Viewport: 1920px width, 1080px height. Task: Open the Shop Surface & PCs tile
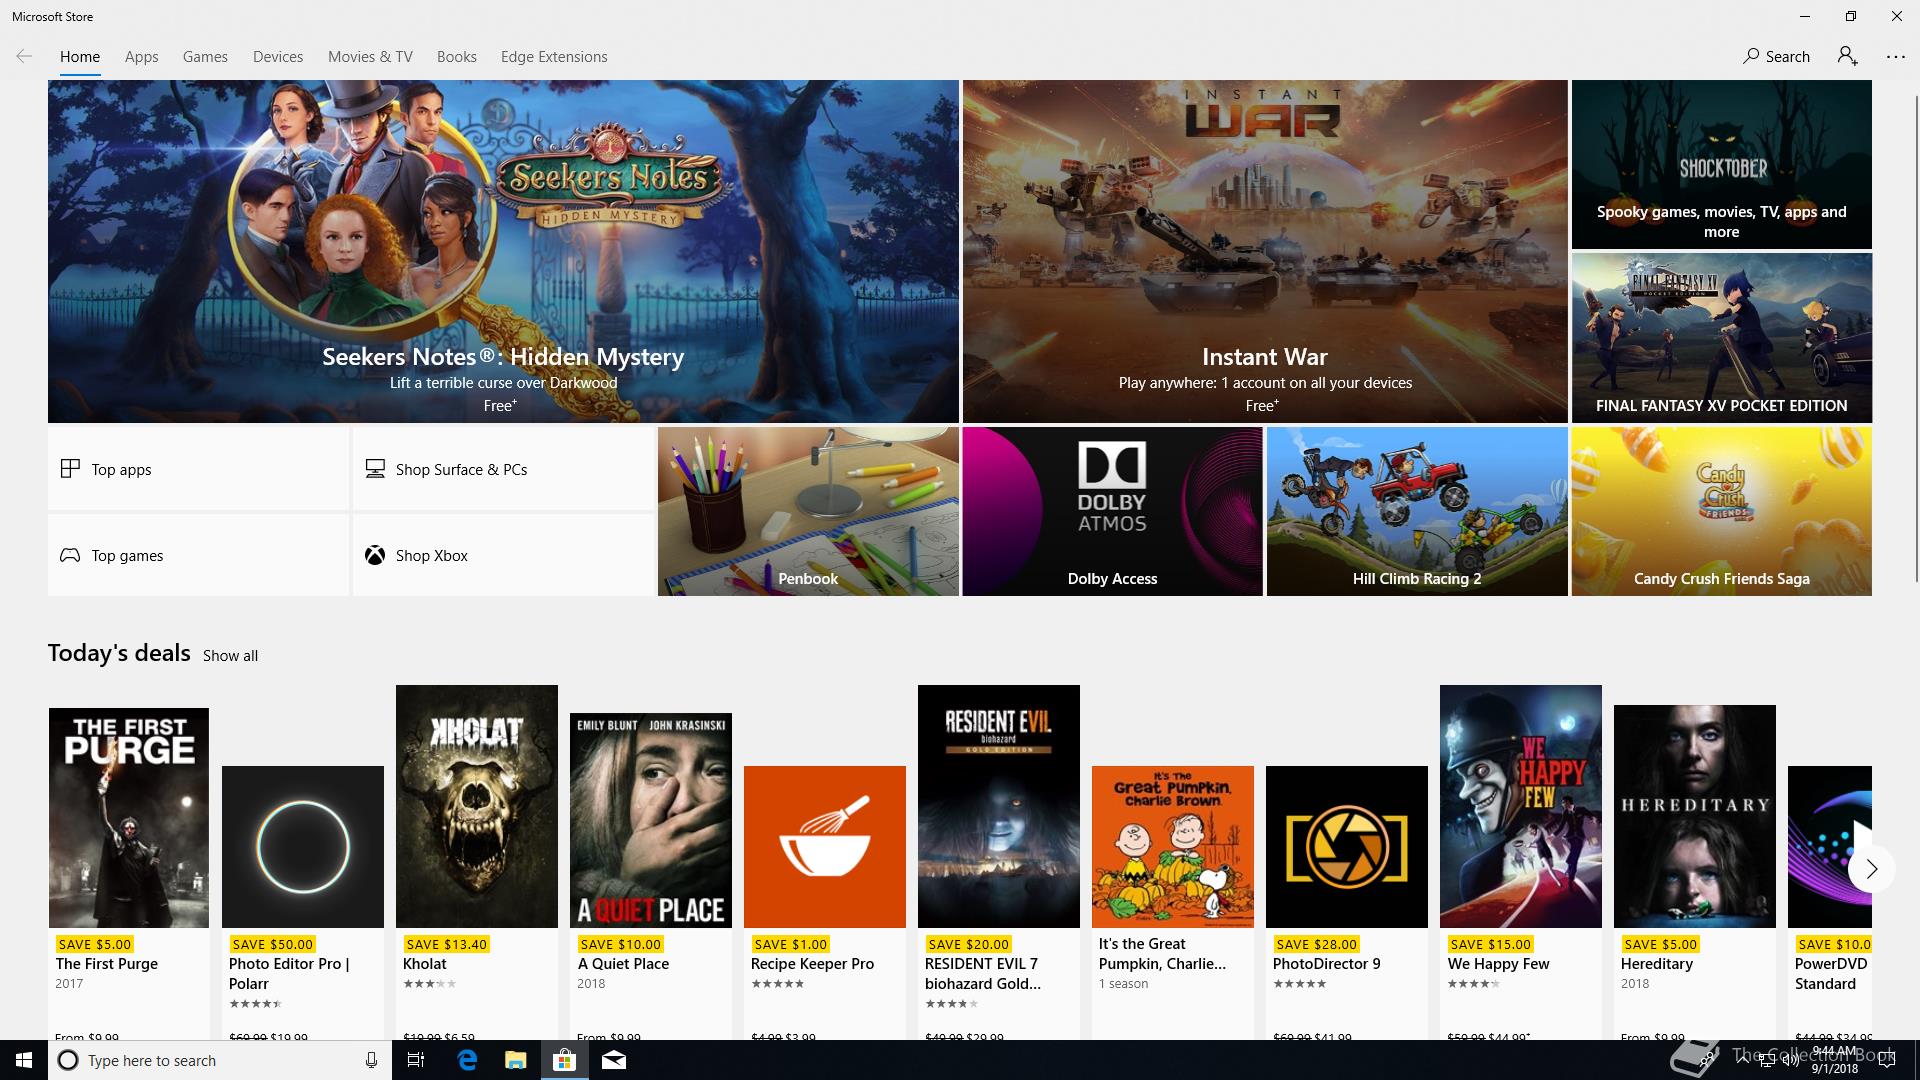[503, 469]
